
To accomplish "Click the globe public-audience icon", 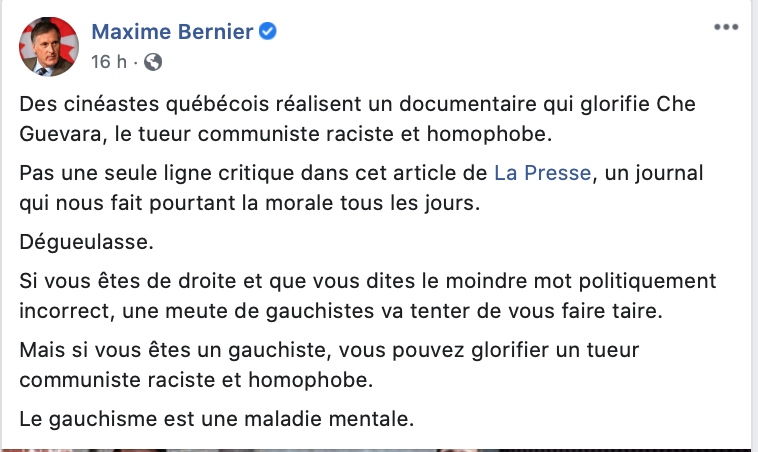I will (x=153, y=62).
